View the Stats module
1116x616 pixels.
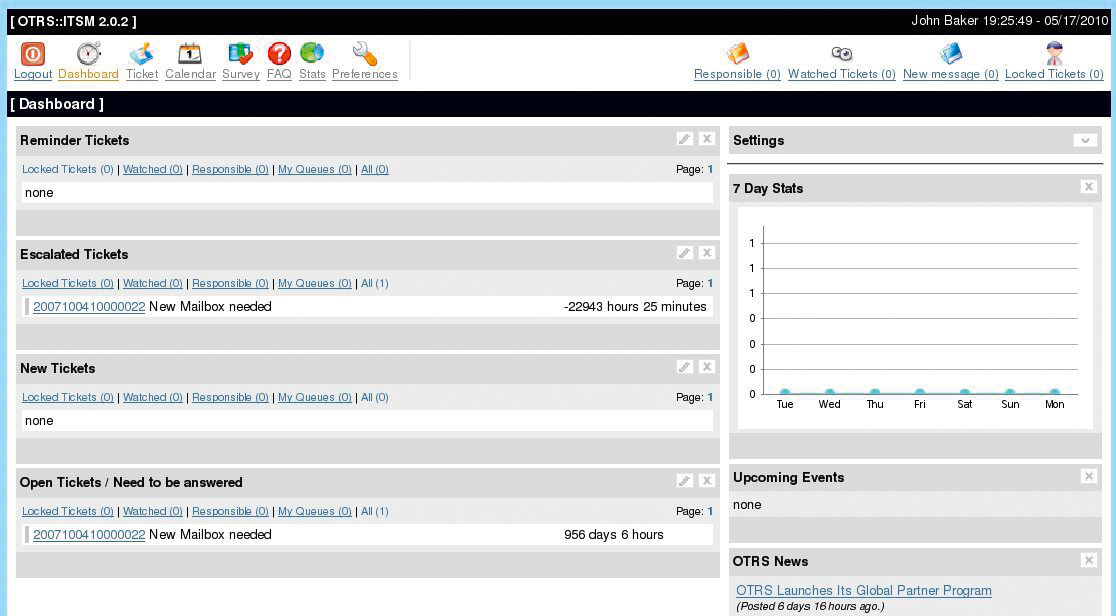click(x=311, y=54)
